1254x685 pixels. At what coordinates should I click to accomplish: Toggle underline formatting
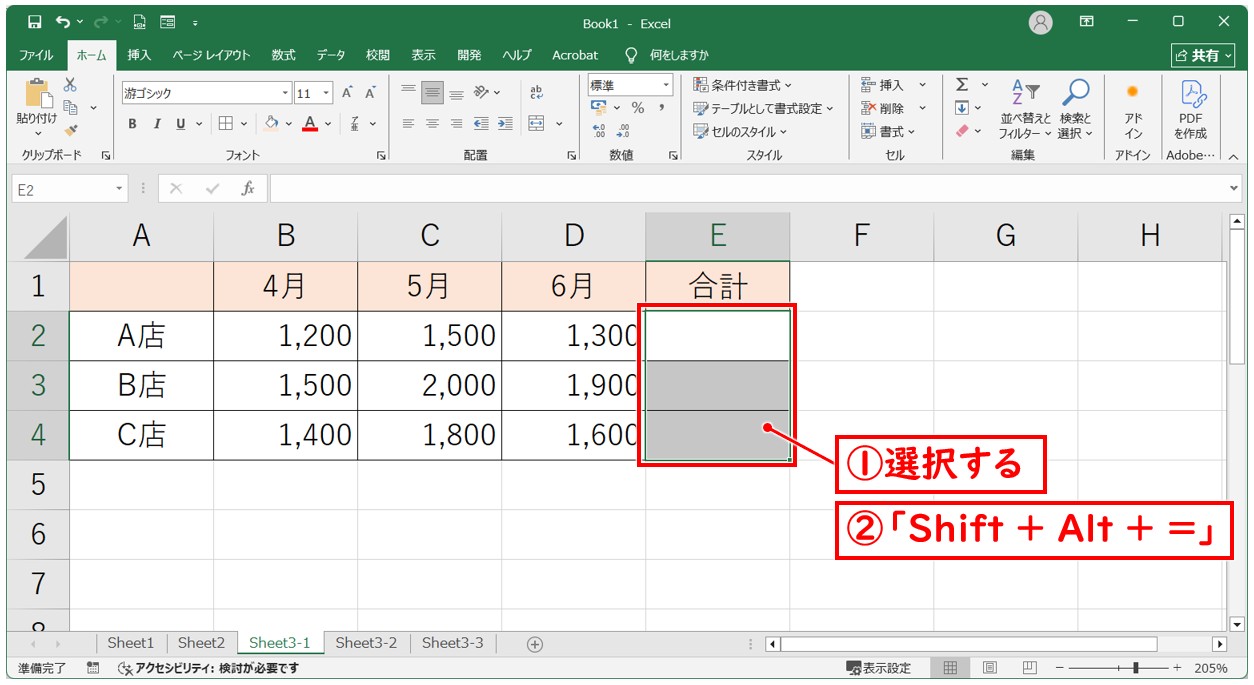pos(181,123)
